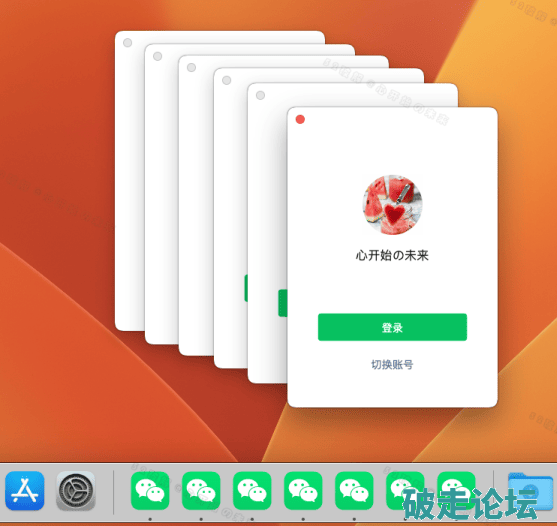This screenshot has width=557, height=526.
Task: Choose the sixth WeChat dock icon
Action: [405, 490]
